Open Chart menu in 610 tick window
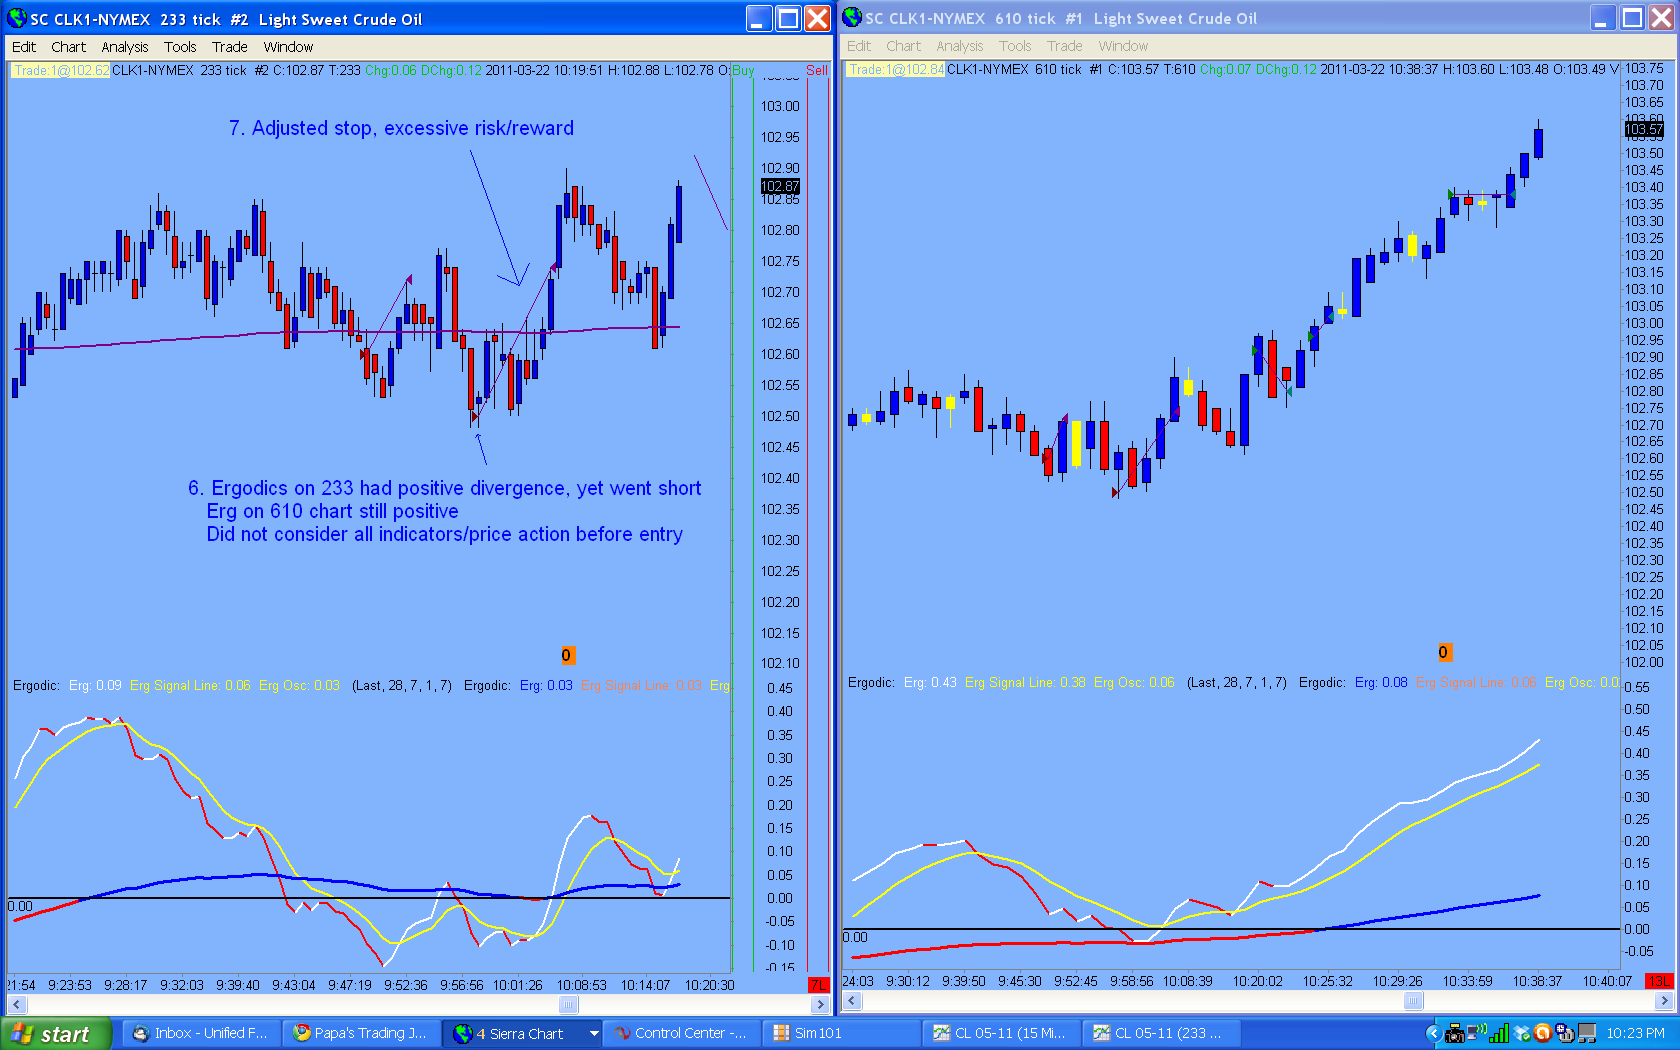Image resolution: width=1680 pixels, height=1050 pixels. coord(903,46)
